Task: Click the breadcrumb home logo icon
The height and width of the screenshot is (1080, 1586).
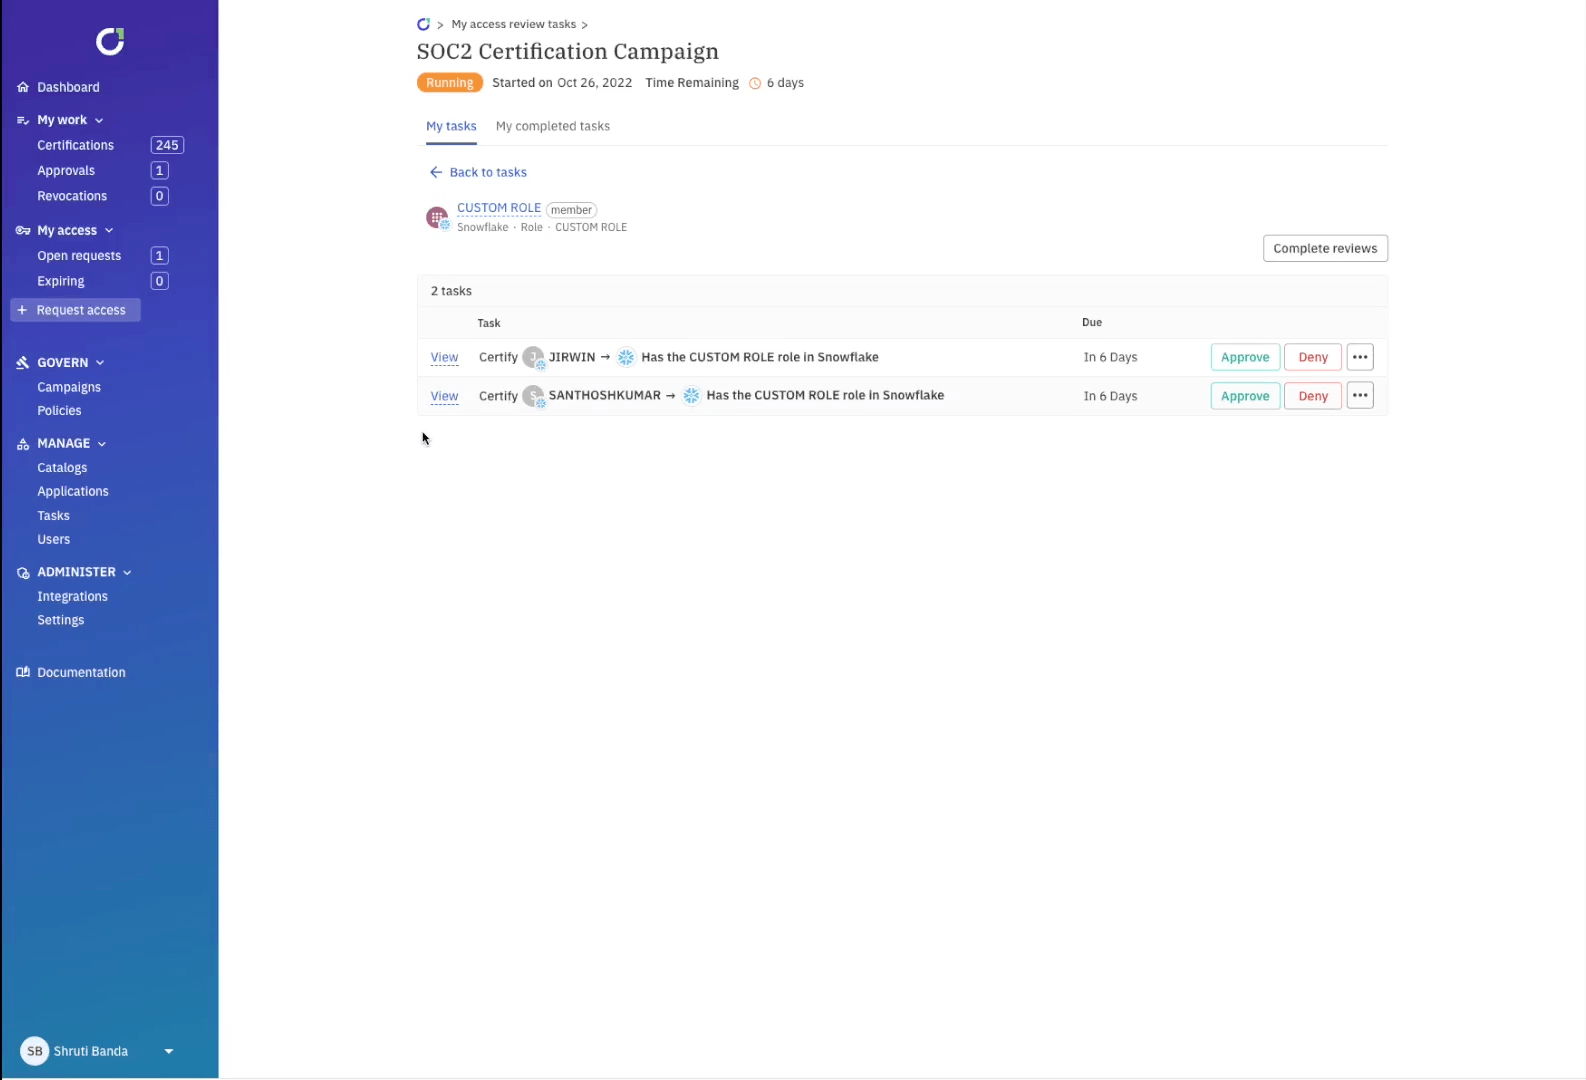Action: tap(423, 24)
